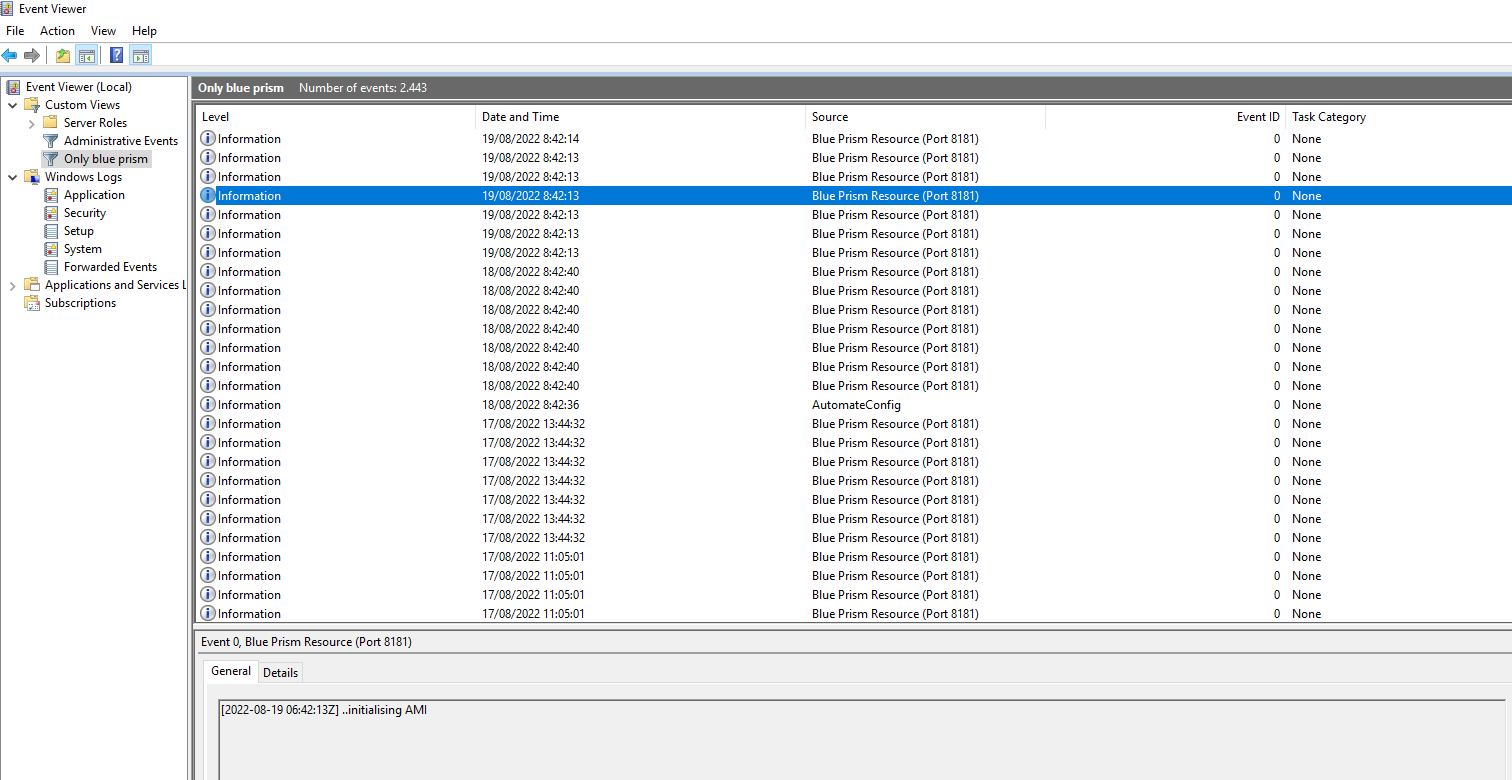Click the Security log icon
1512x780 pixels.
[51, 213]
